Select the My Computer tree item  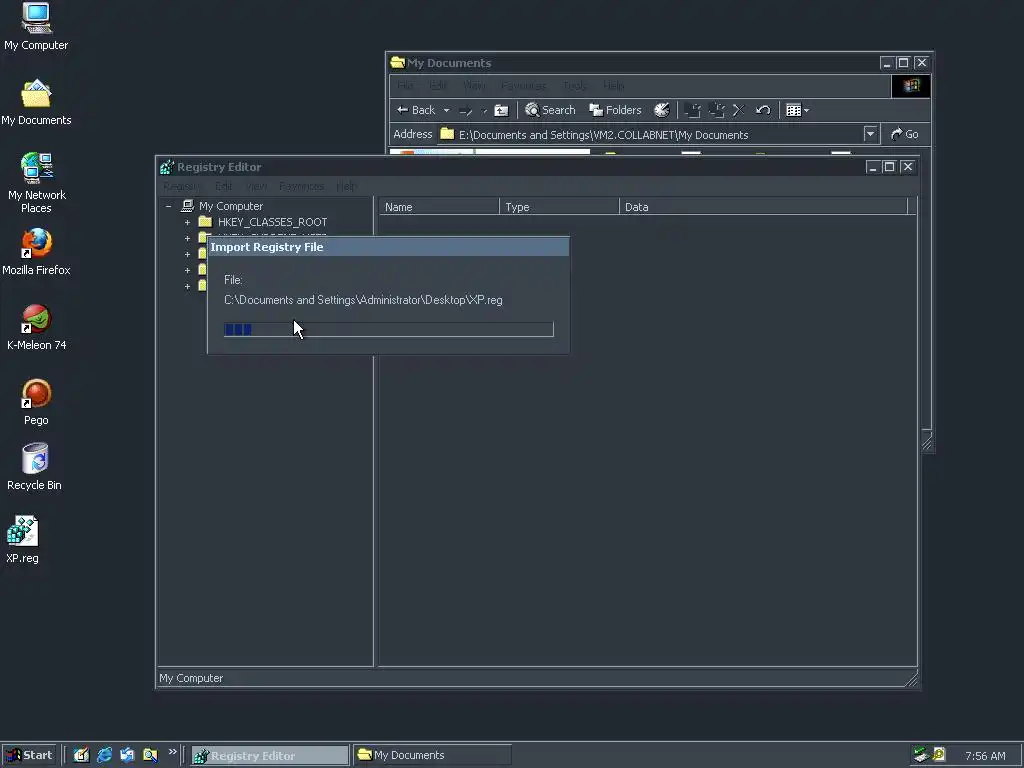tap(231, 206)
